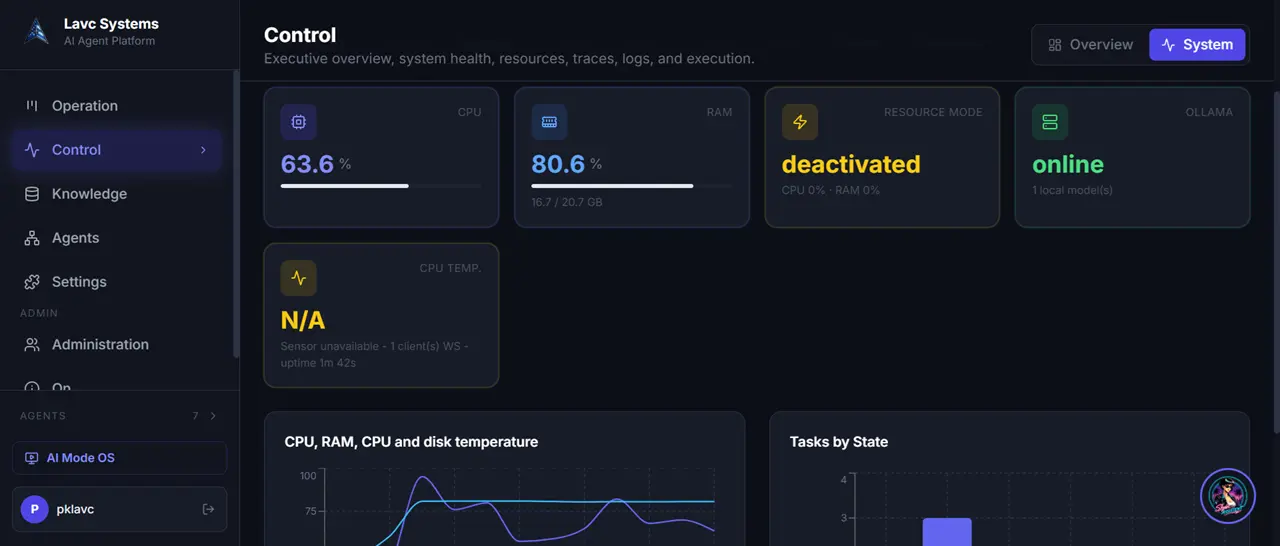This screenshot has height=546, width=1280.
Task: Click the CPU chip icon
Action: 299,122
